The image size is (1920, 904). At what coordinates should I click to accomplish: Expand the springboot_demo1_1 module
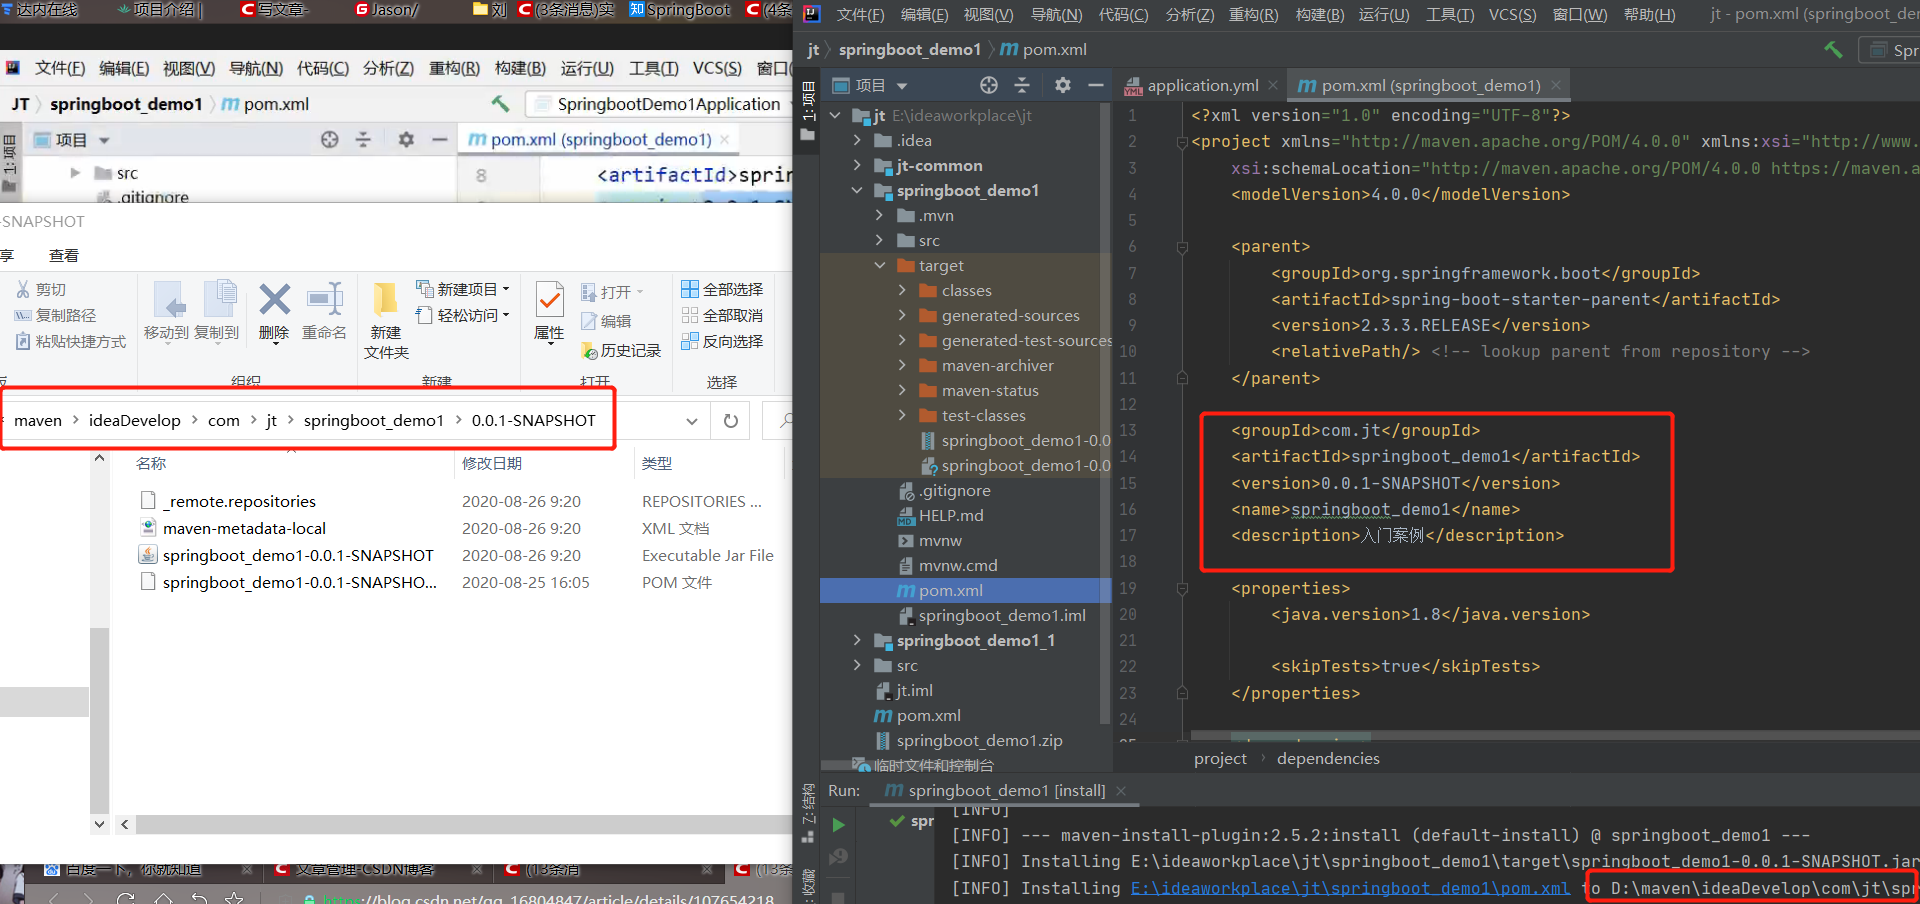[x=857, y=640]
